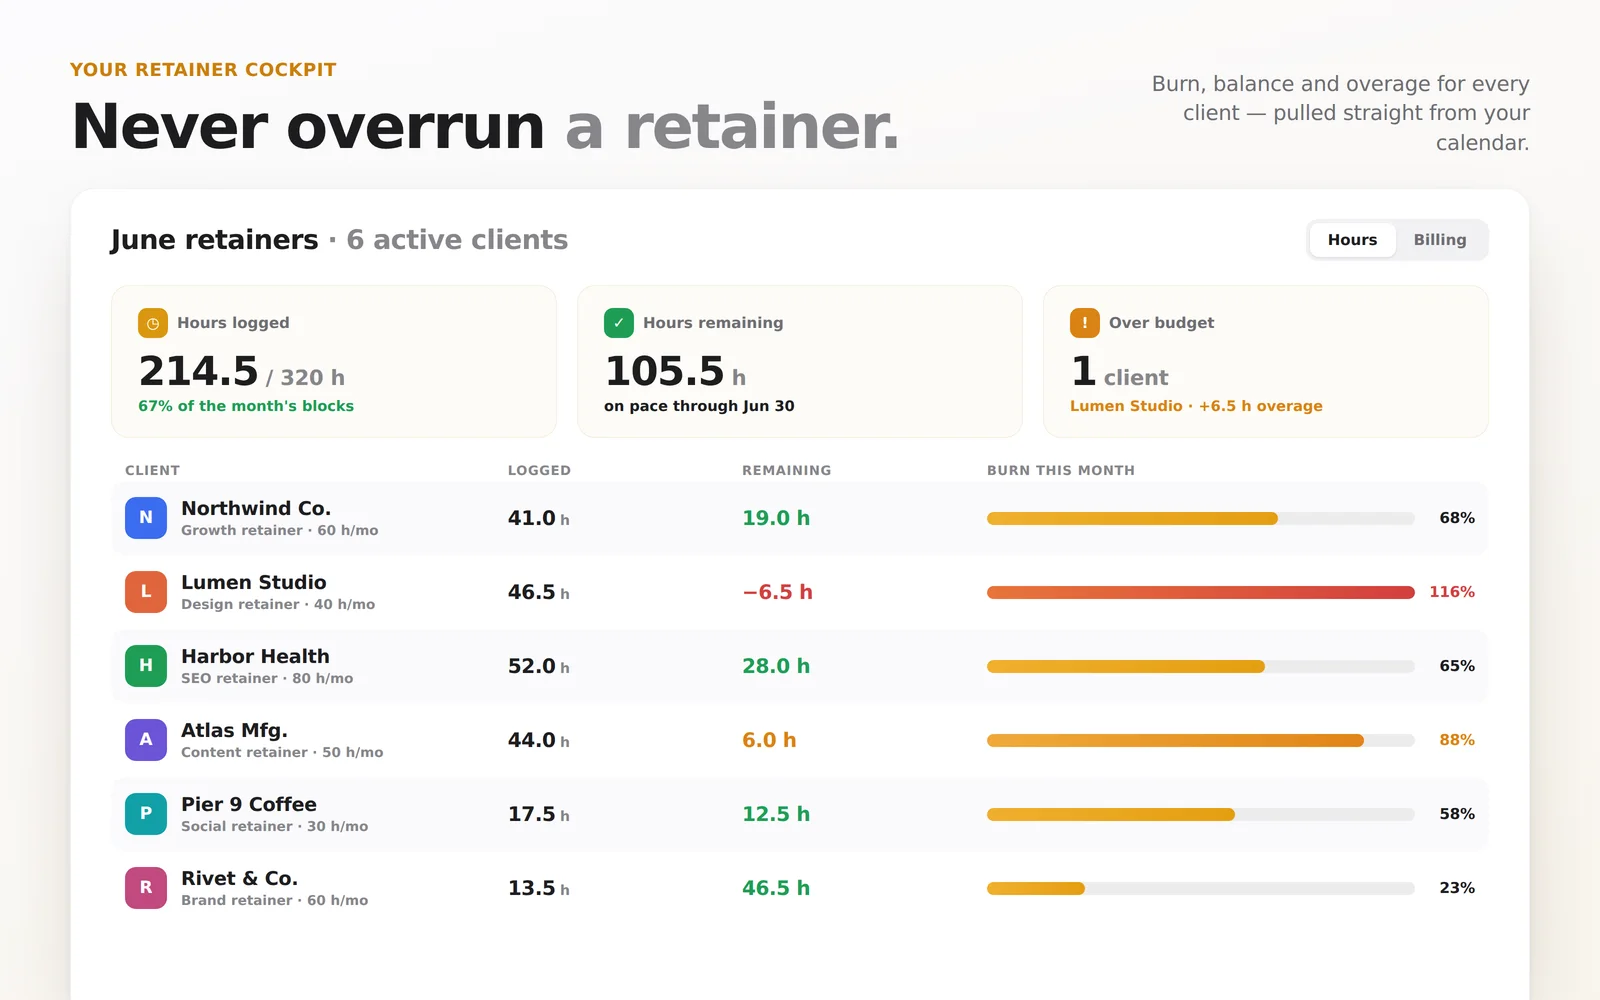Click the Over budget exclamation icon
The width and height of the screenshot is (1600, 1000).
(1085, 323)
